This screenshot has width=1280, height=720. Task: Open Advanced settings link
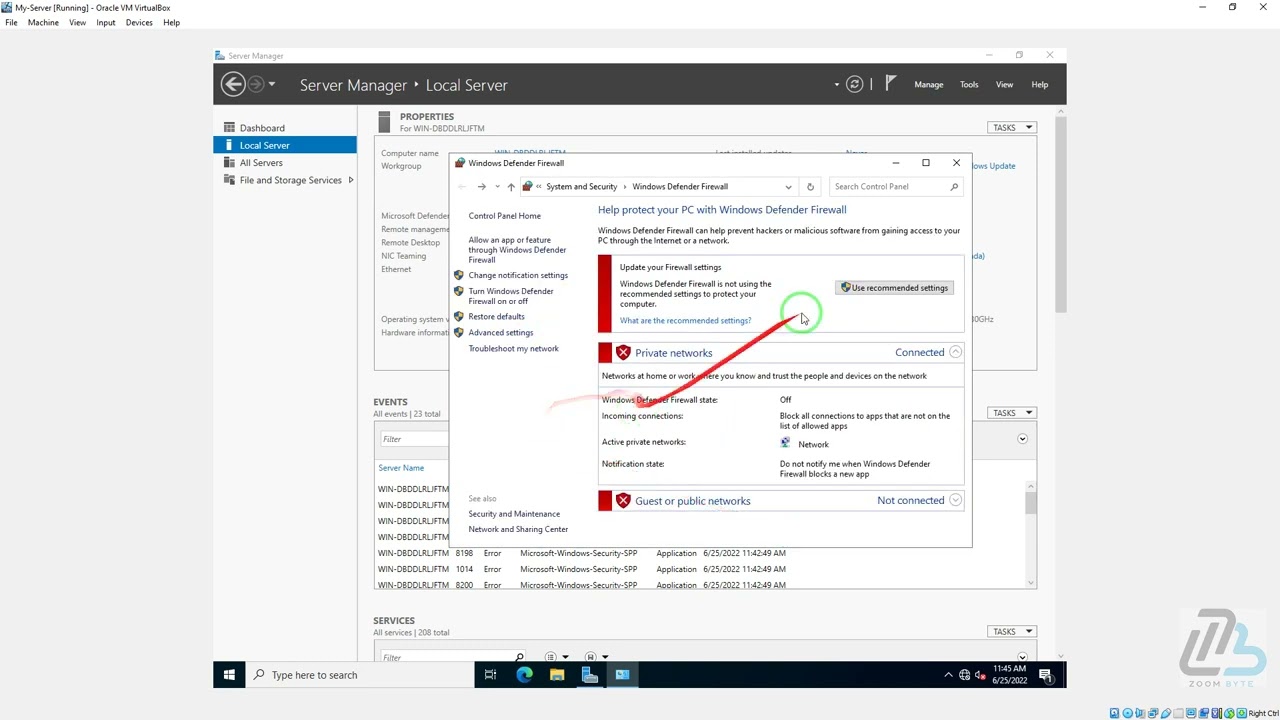point(501,333)
